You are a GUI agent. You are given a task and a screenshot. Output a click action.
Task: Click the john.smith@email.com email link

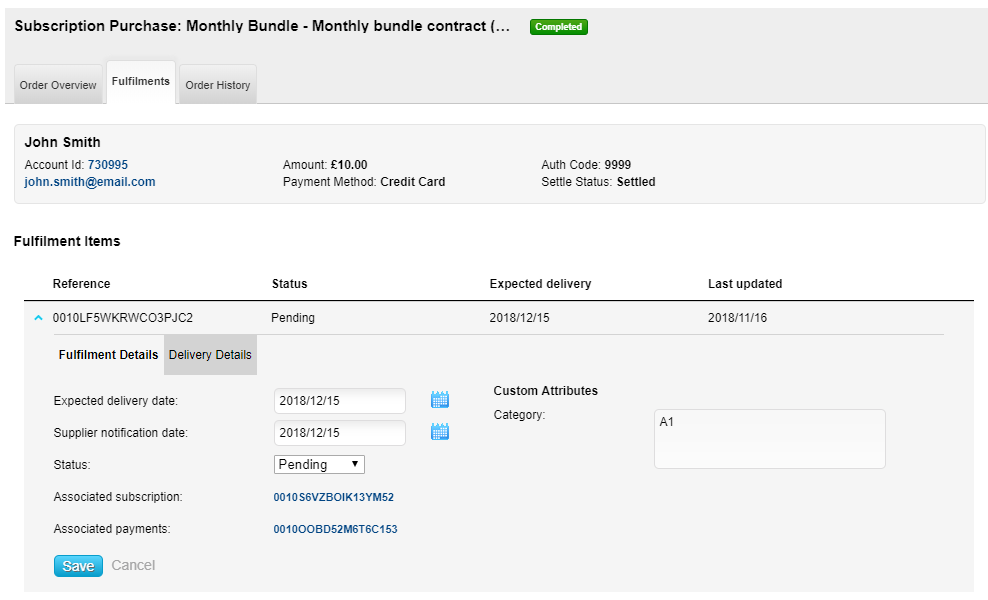pos(90,182)
